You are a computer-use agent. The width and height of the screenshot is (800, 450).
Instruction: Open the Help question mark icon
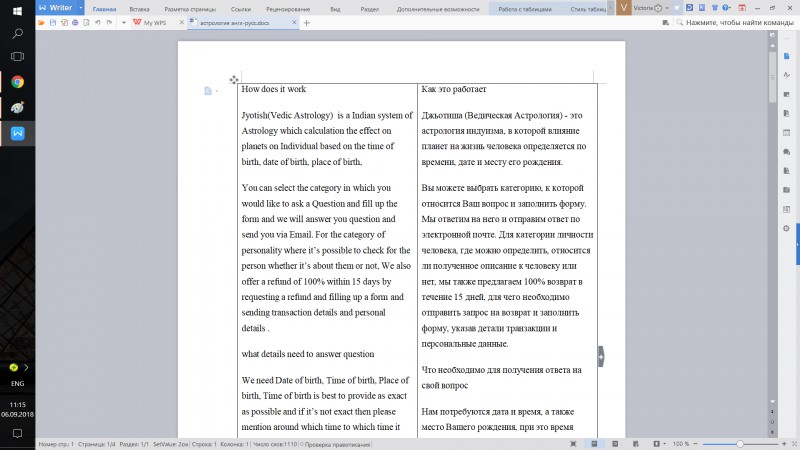726,8
